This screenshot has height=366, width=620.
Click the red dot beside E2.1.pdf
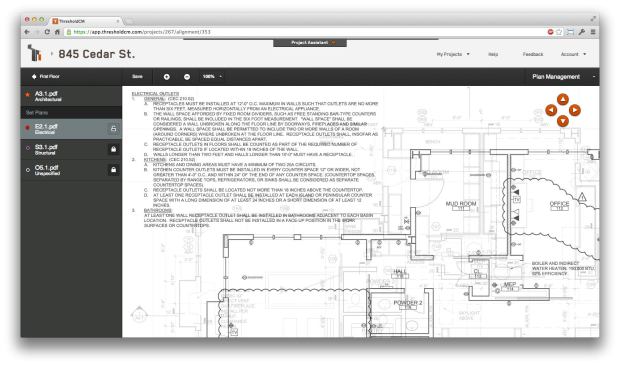28,128
